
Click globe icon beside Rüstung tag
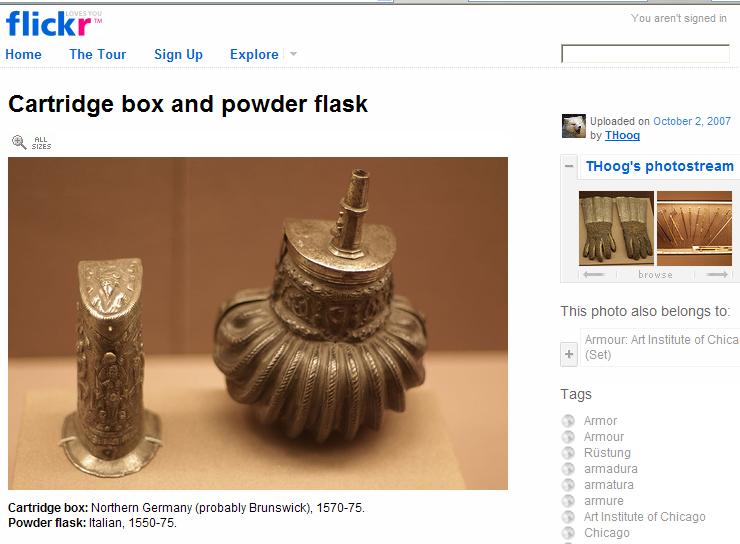coord(568,452)
